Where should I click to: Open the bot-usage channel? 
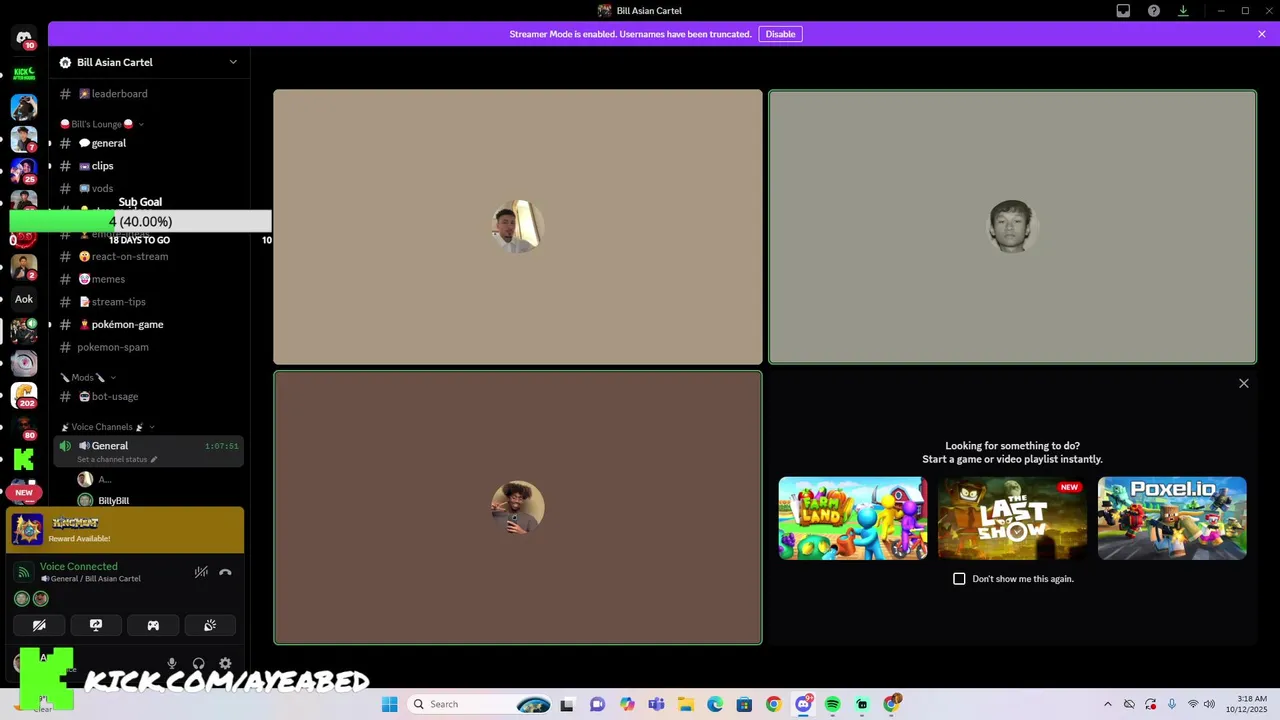click(149, 396)
